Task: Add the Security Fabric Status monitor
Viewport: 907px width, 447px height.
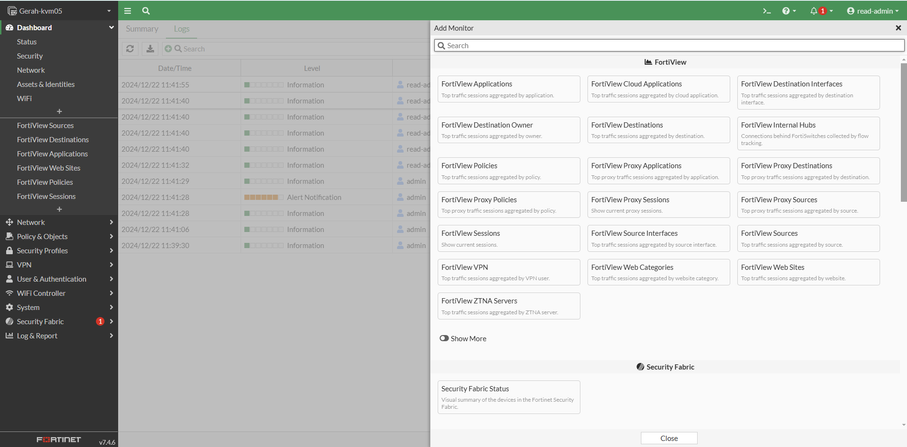Action: click(508, 397)
